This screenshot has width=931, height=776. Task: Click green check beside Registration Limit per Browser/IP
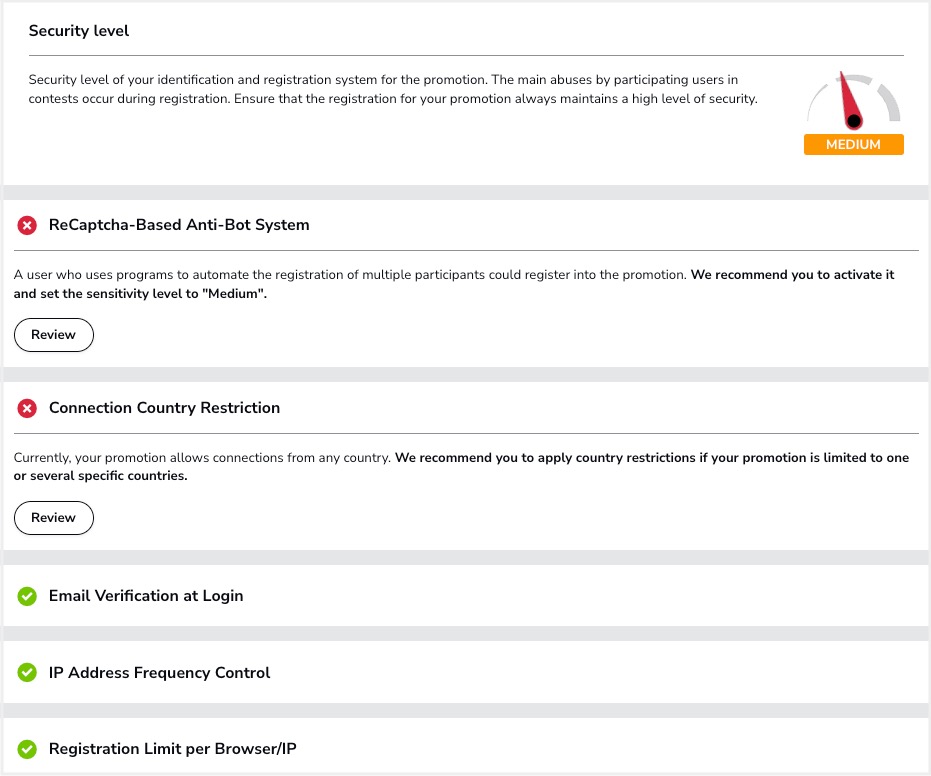click(x=27, y=749)
